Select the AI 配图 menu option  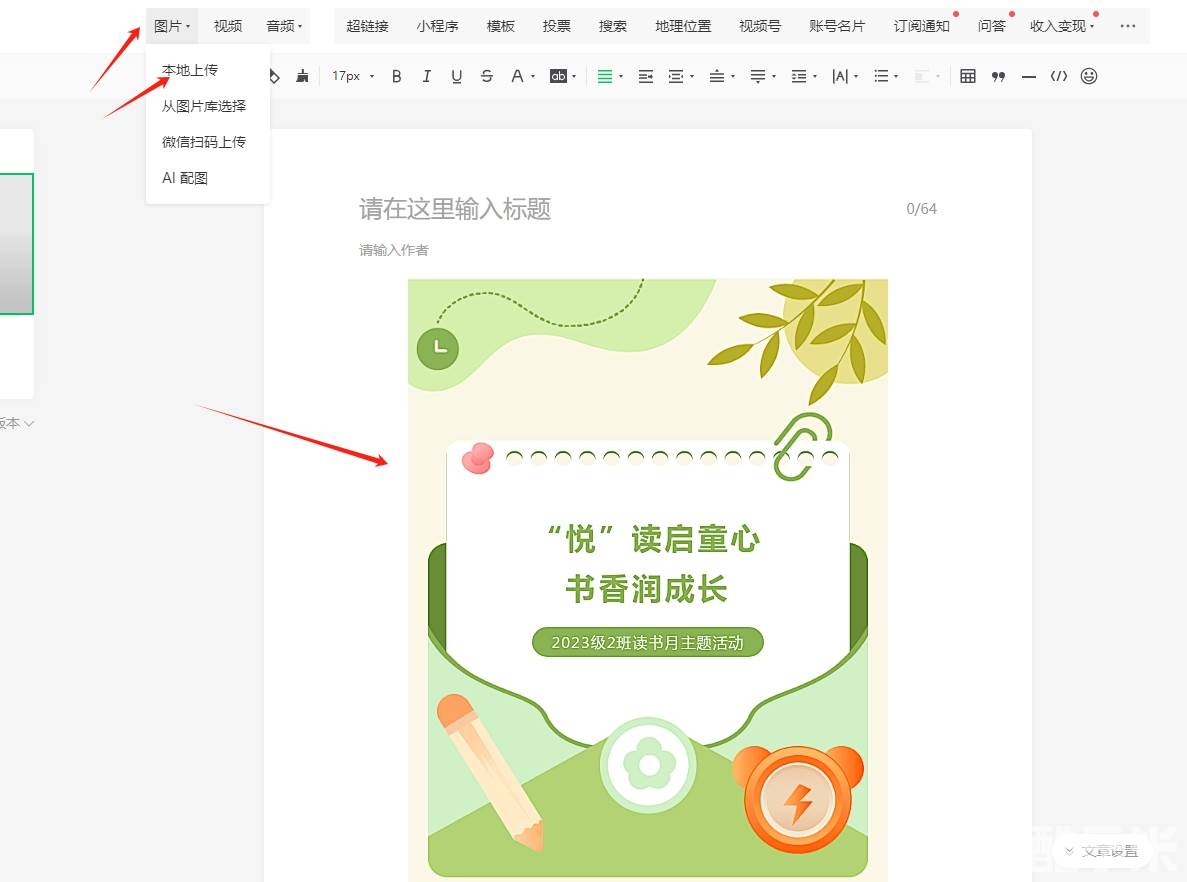[185, 178]
